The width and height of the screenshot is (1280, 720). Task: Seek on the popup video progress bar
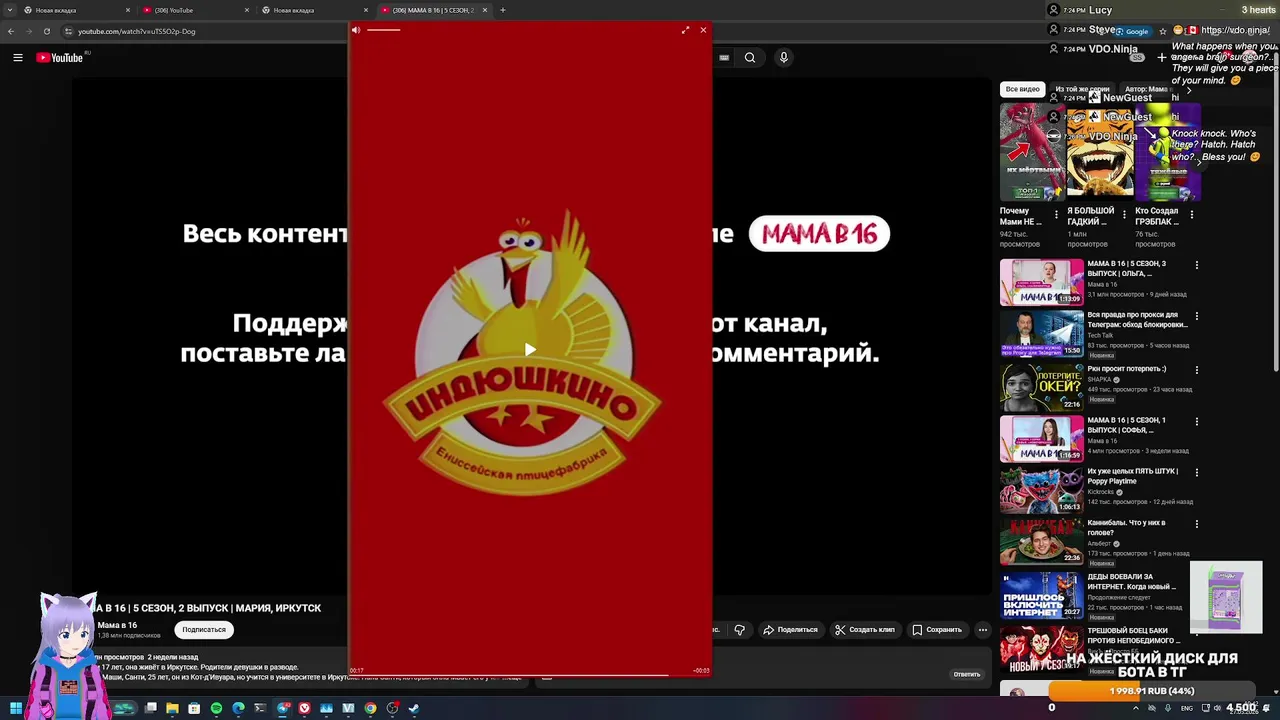530,676
